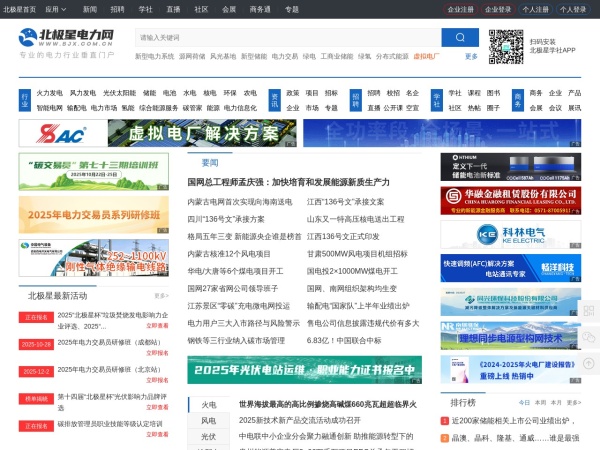Click the blue 行业 category badge

pyautogui.click(x=25, y=100)
